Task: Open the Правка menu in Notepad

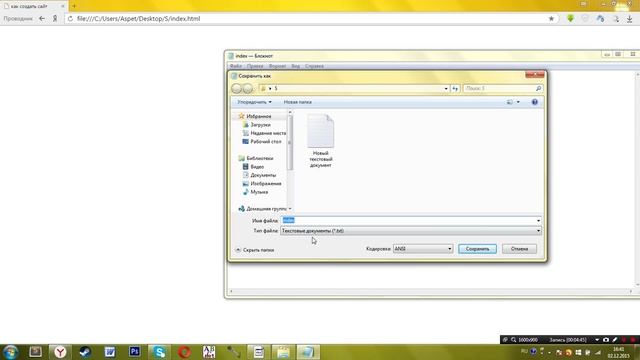Action: click(255, 66)
